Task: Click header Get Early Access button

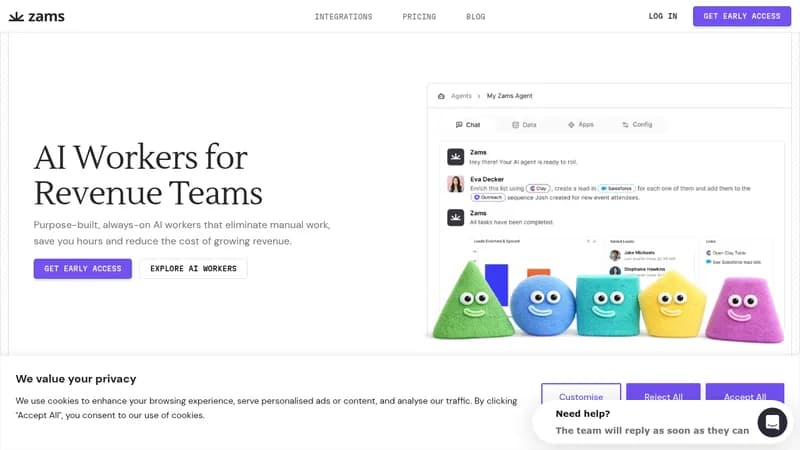Action: click(742, 16)
